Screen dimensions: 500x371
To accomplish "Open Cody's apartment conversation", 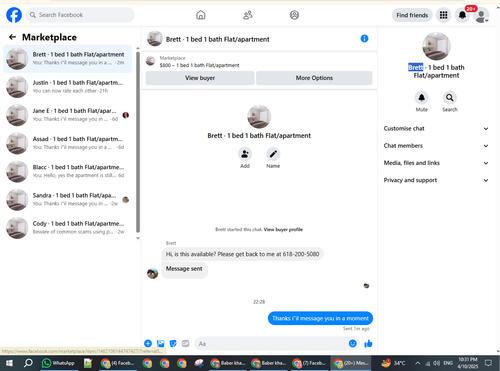I will point(68,228).
